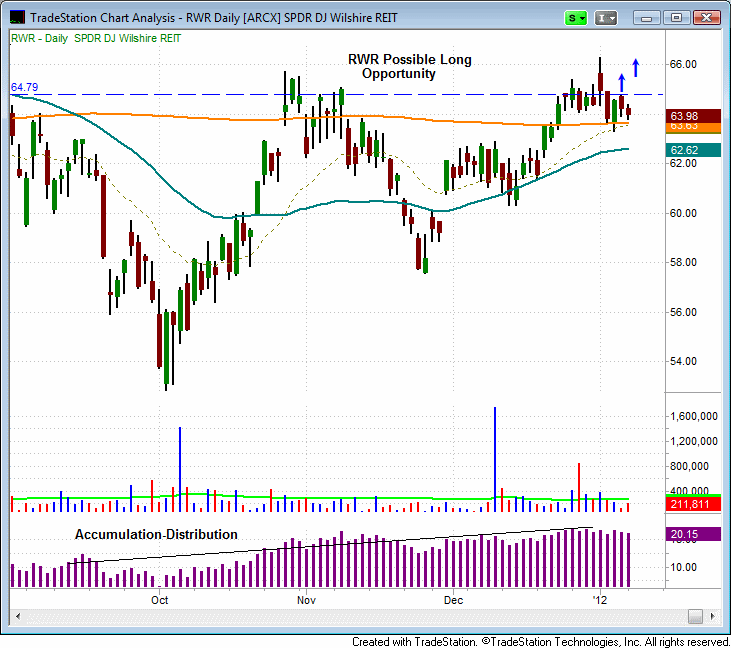Click the Dec date axis label
This screenshot has height=648, width=731.
point(454,600)
